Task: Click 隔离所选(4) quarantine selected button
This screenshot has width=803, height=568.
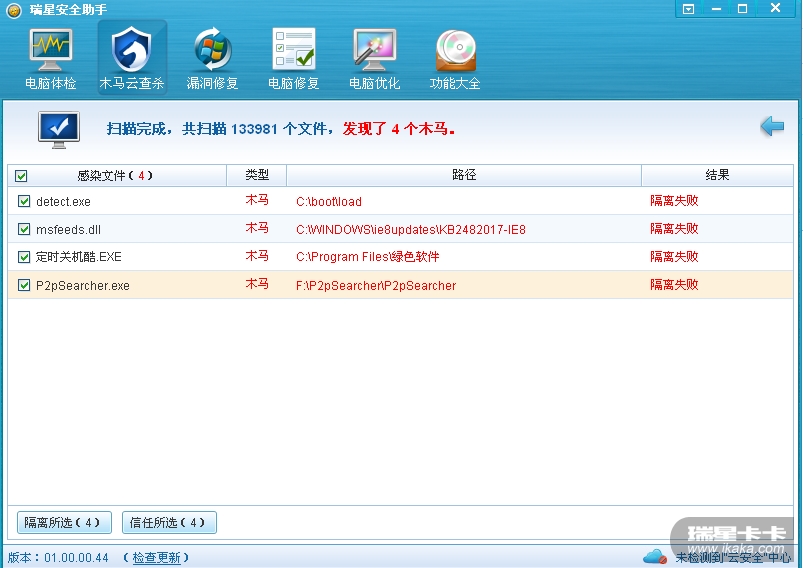Action: click(x=64, y=522)
